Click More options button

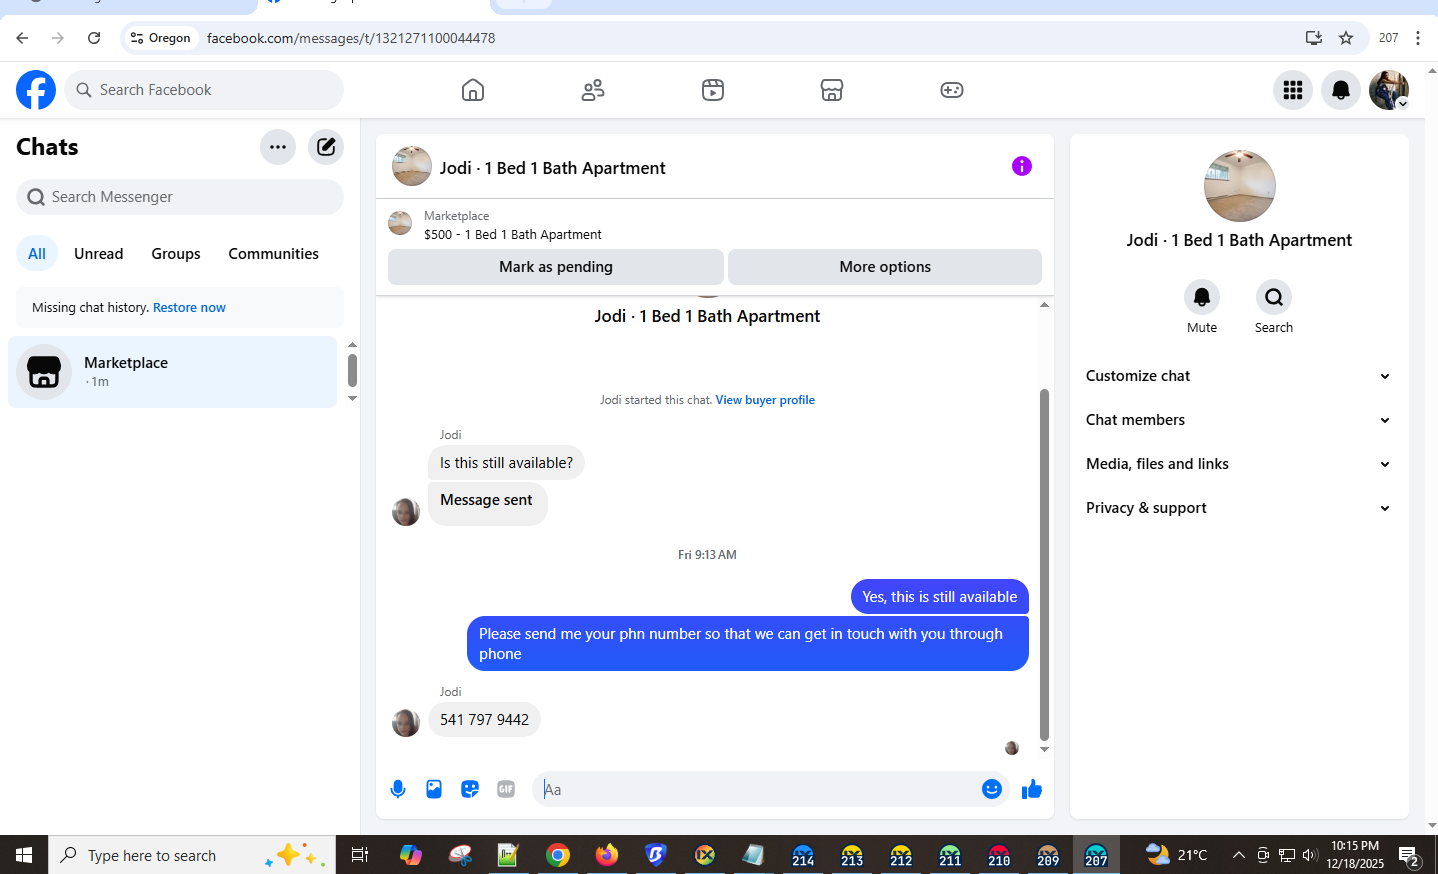coord(885,267)
